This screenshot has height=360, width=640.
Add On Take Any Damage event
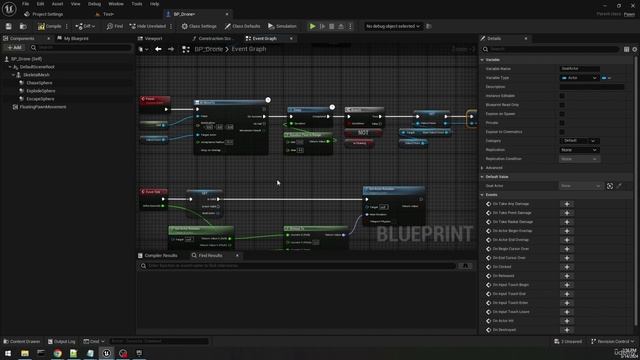click(x=567, y=204)
